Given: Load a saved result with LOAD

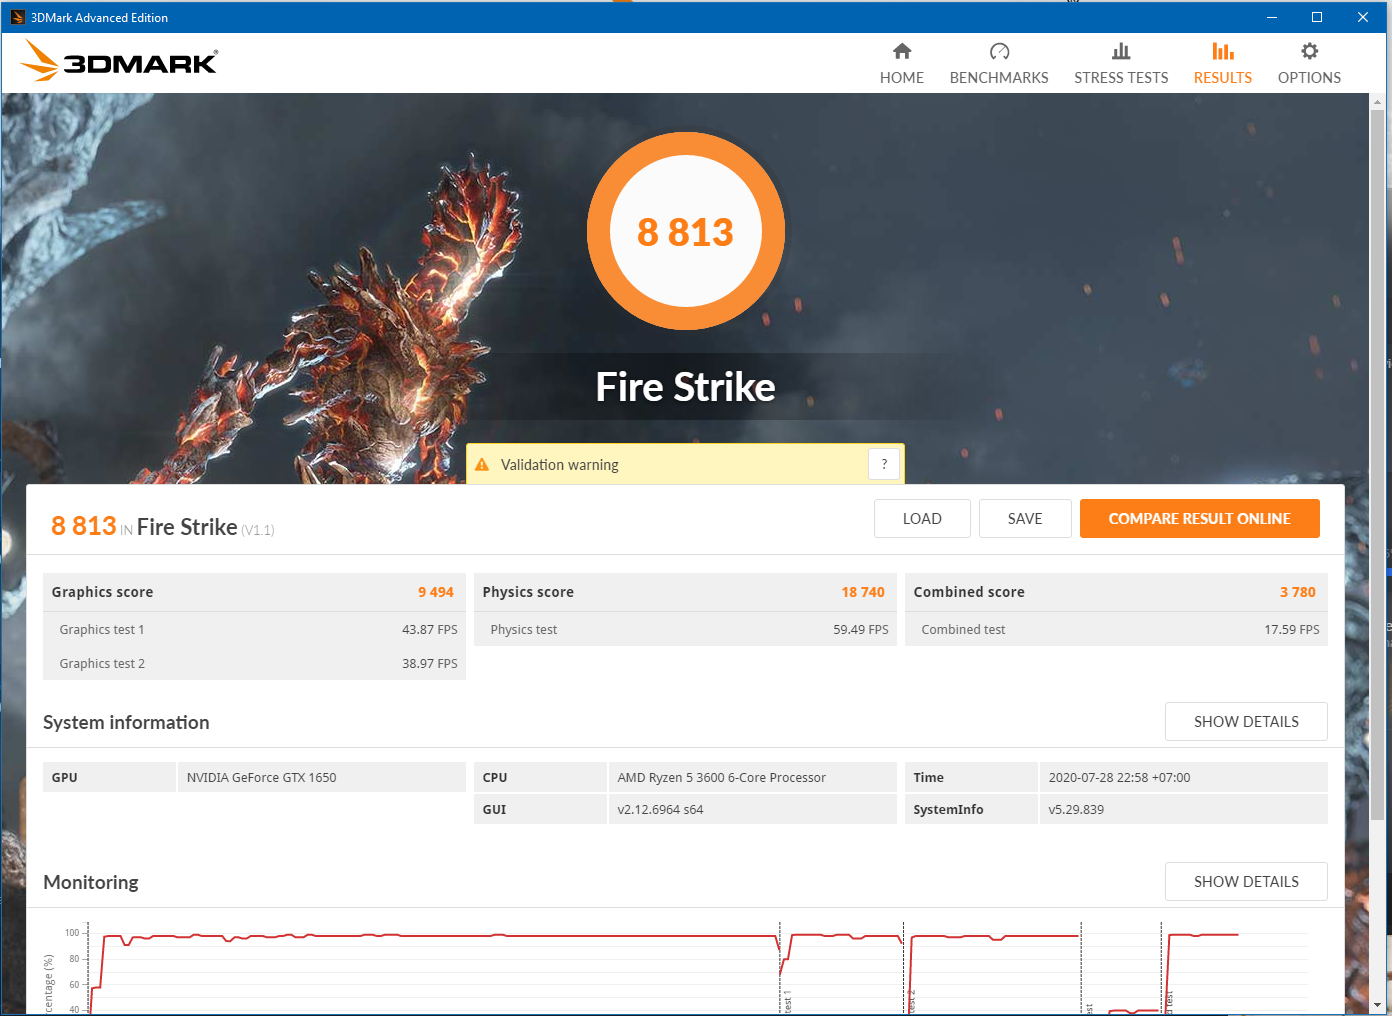Looking at the screenshot, I should point(922,519).
